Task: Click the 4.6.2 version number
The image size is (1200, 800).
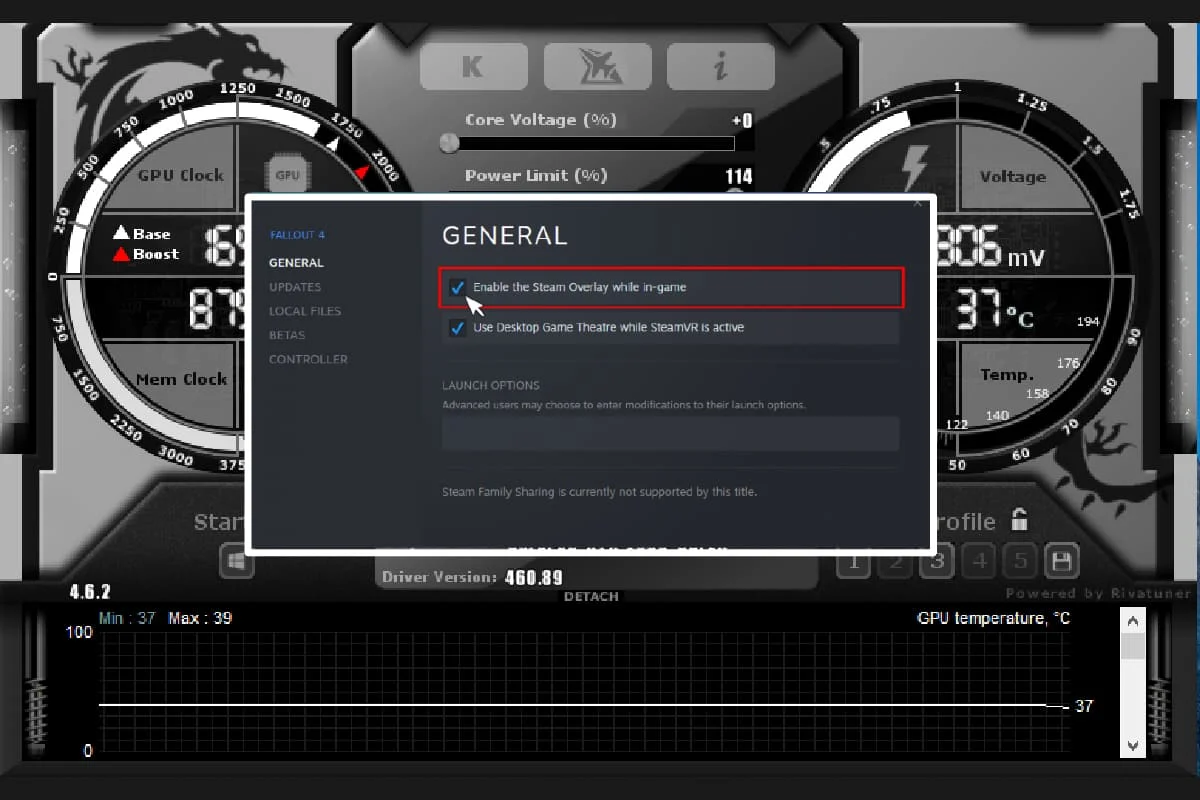Action: (x=90, y=592)
